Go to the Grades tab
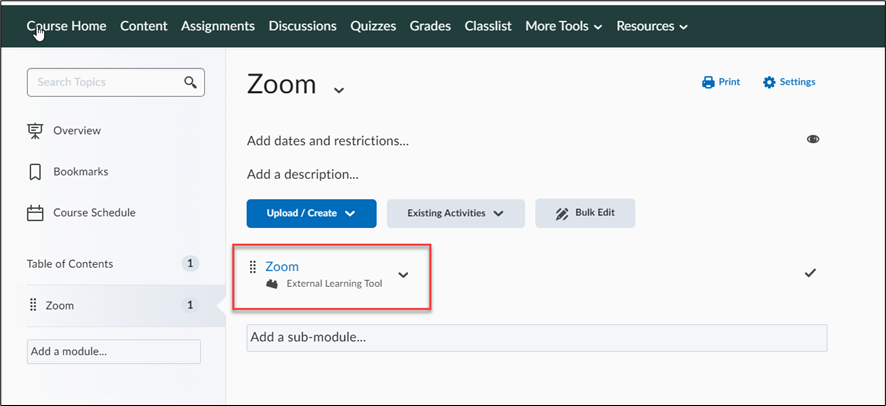Screen dimensions: 886x406 [x=430, y=26]
